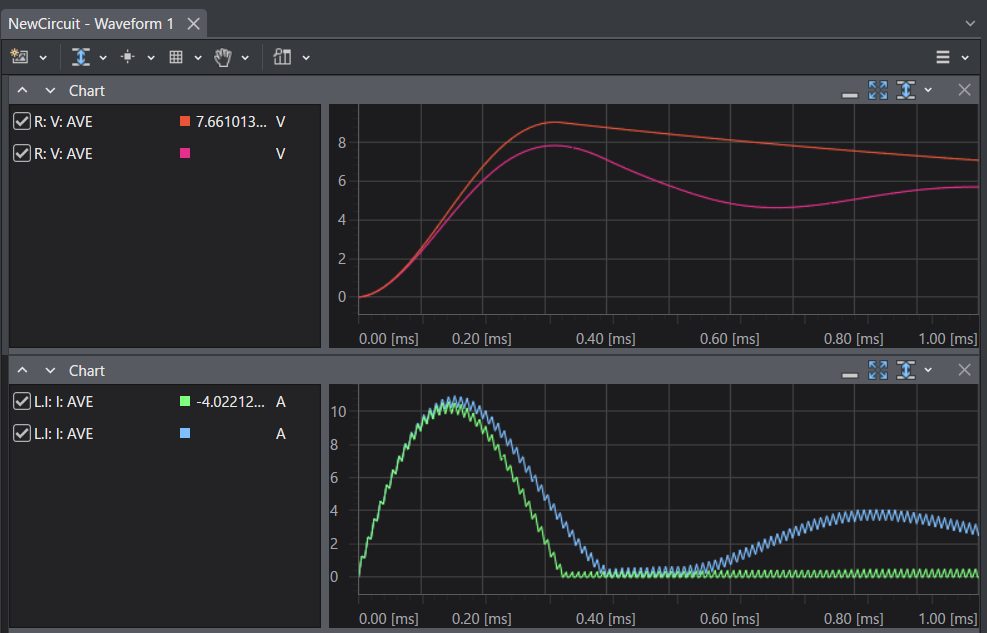Viewport: 987px width, 633px height.
Task: Open dropdown beside the add chart icon
Action: 43,58
